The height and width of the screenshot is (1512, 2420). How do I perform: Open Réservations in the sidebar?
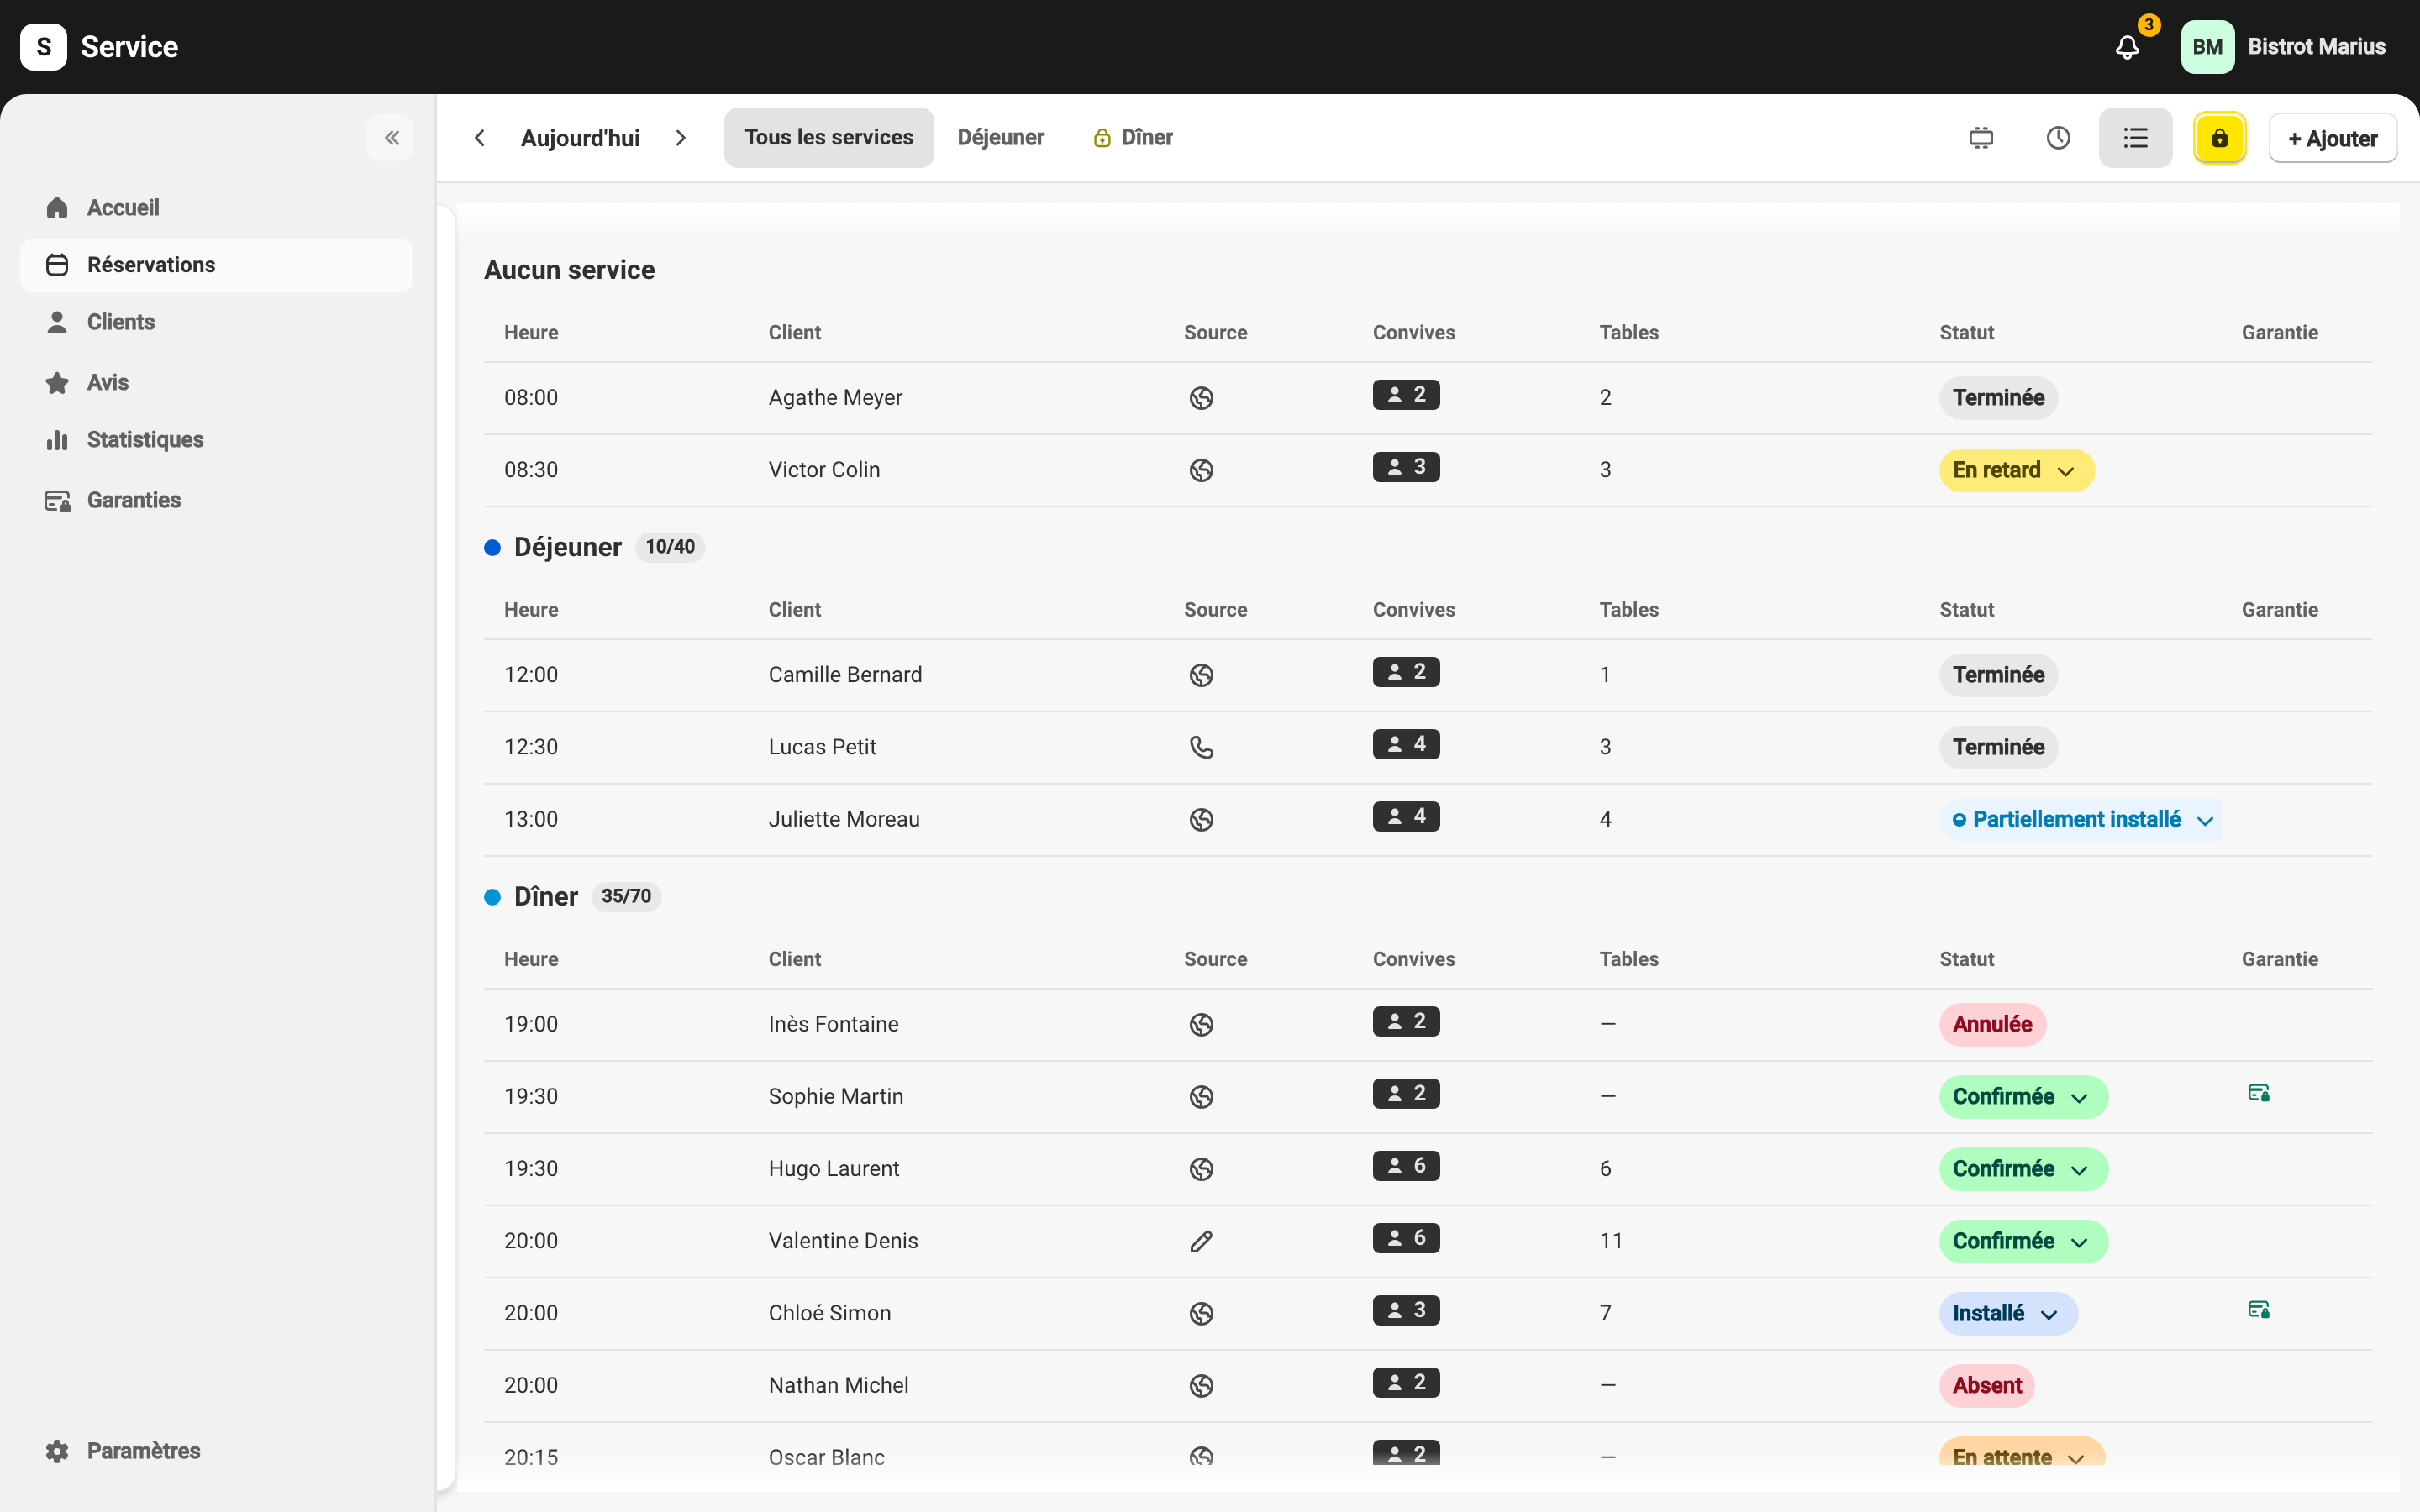(216, 265)
